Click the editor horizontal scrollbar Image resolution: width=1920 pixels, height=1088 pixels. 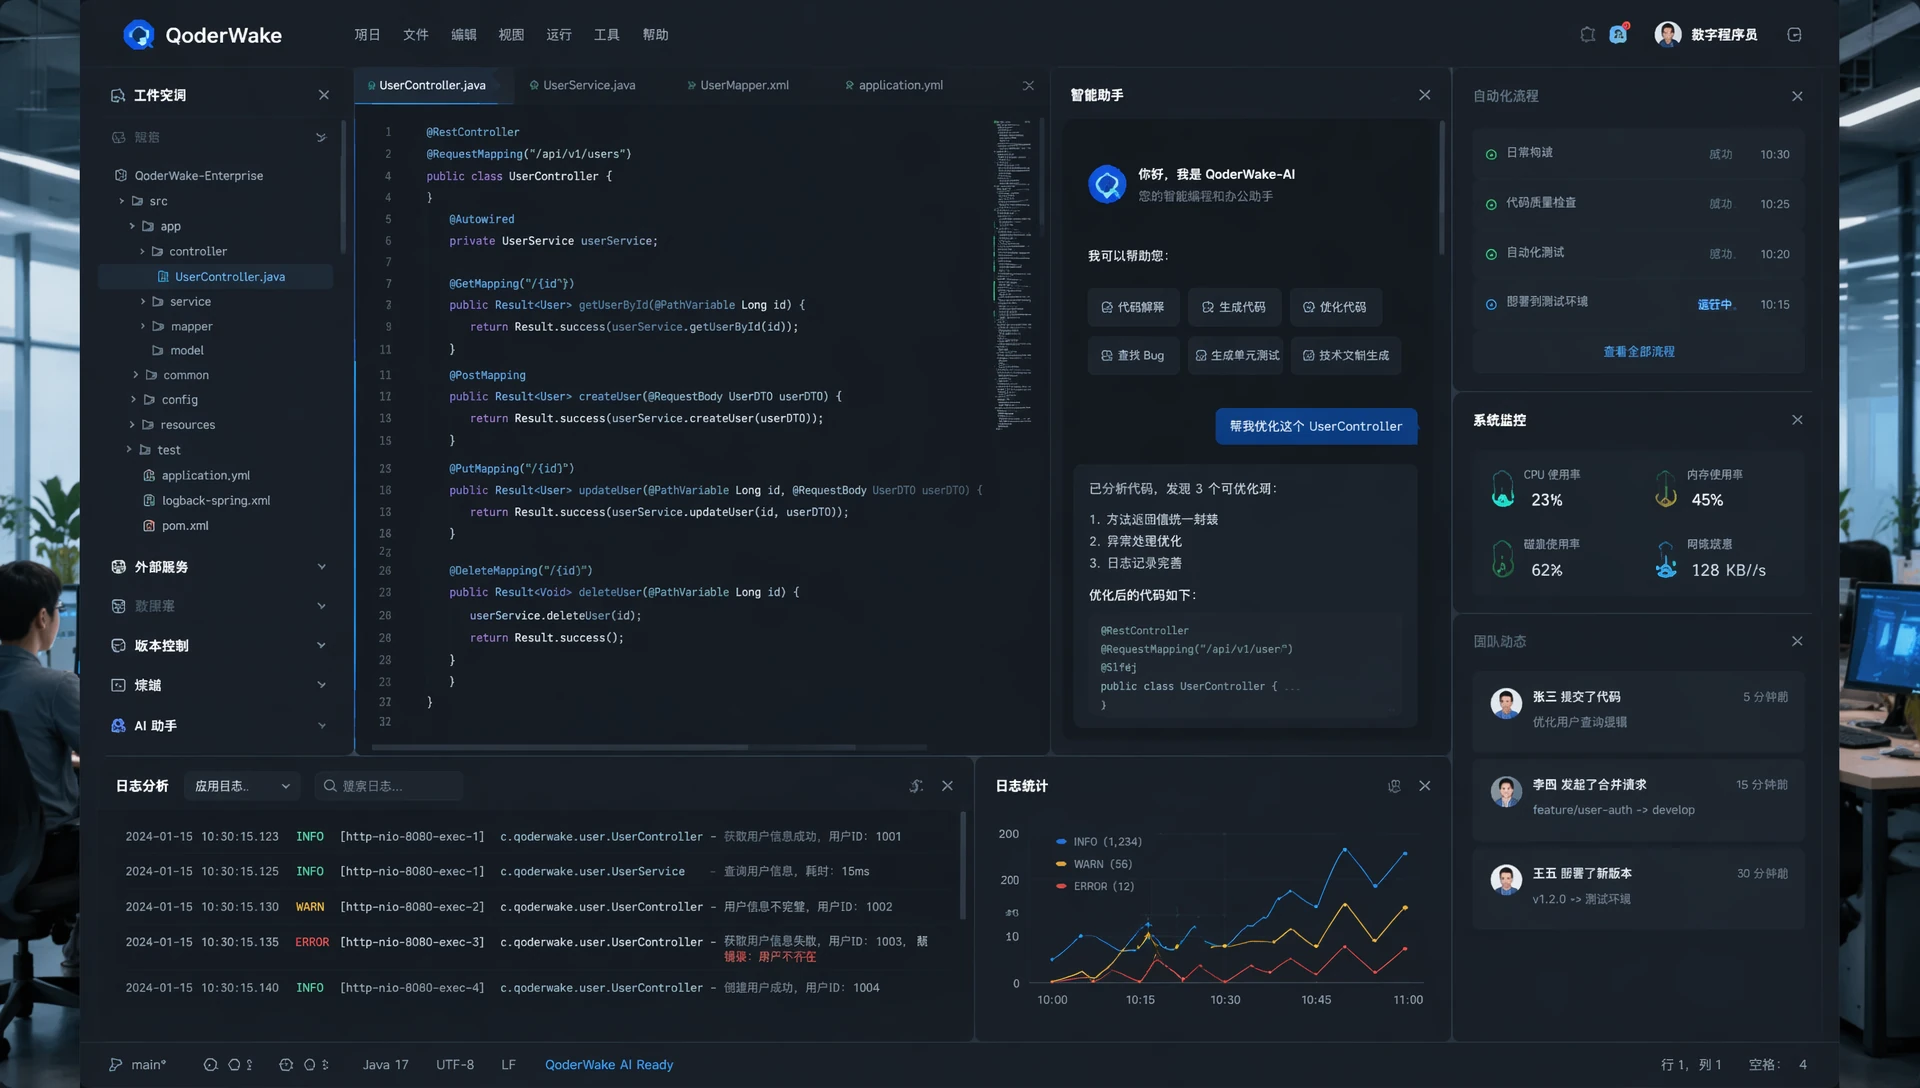560,747
